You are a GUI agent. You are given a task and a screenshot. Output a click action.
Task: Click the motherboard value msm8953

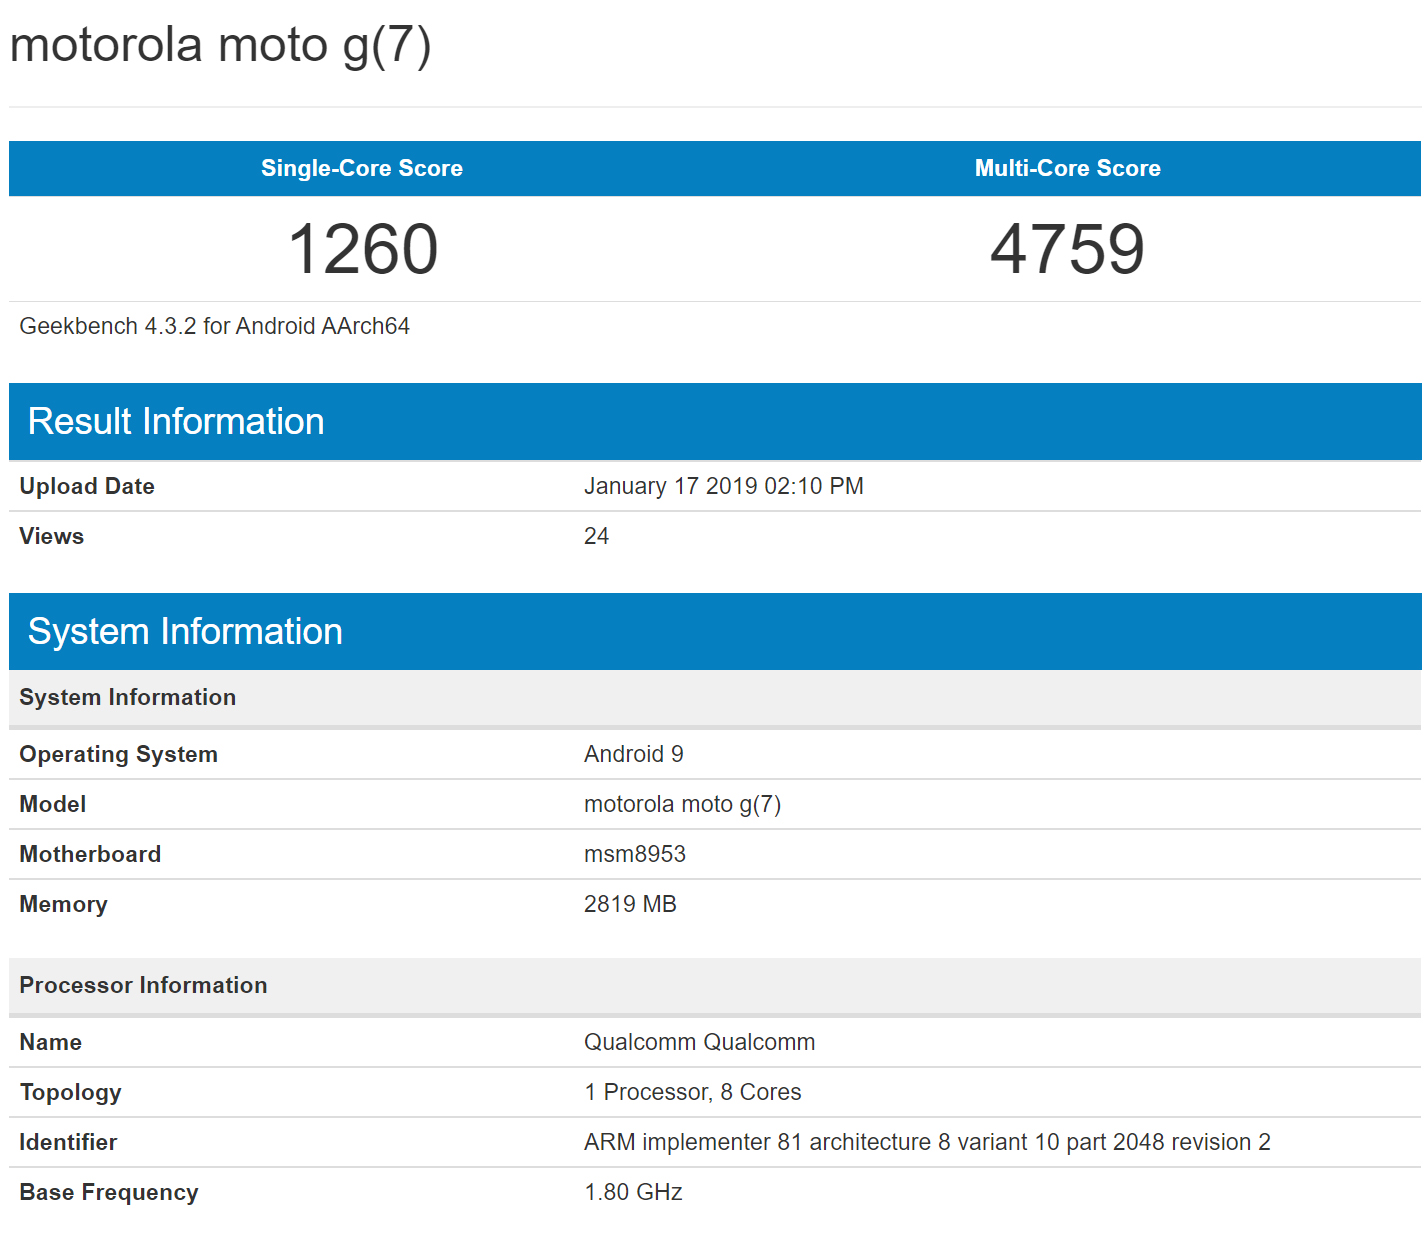point(634,854)
